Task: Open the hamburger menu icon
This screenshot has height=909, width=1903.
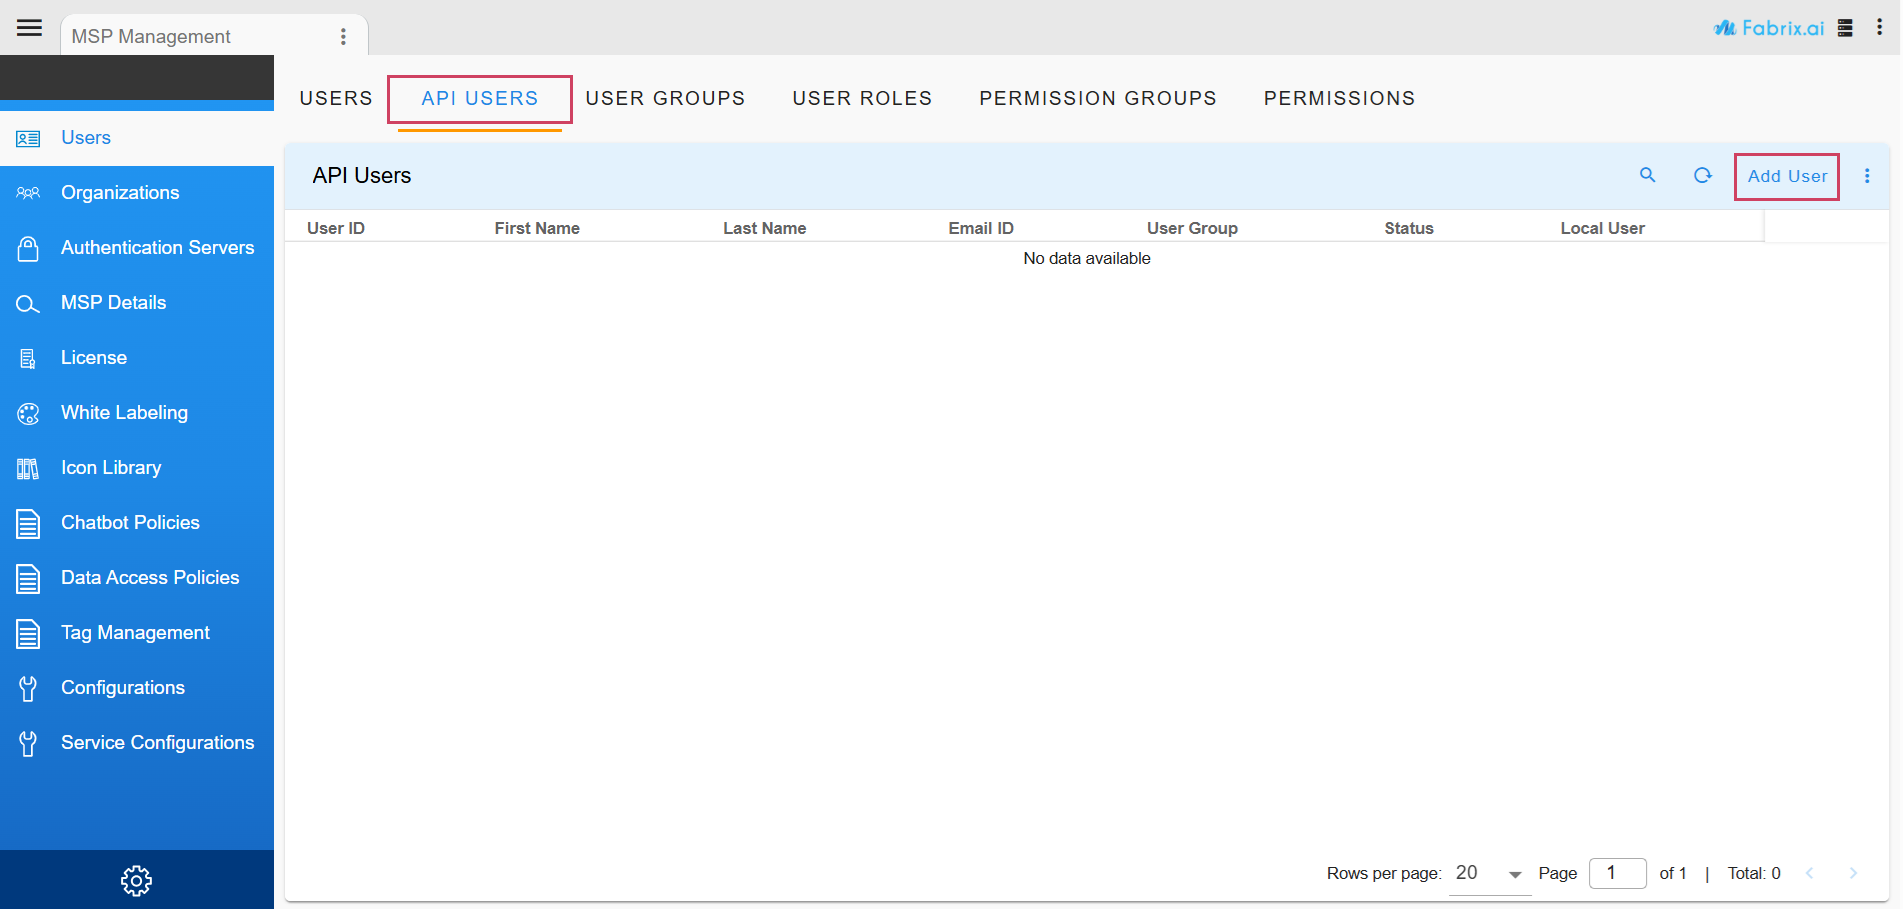Action: click(29, 28)
